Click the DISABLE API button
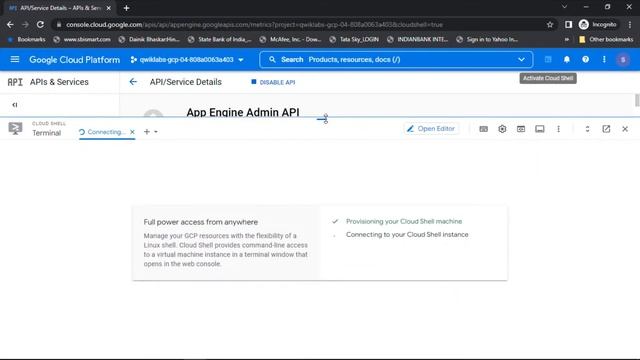 (273, 82)
